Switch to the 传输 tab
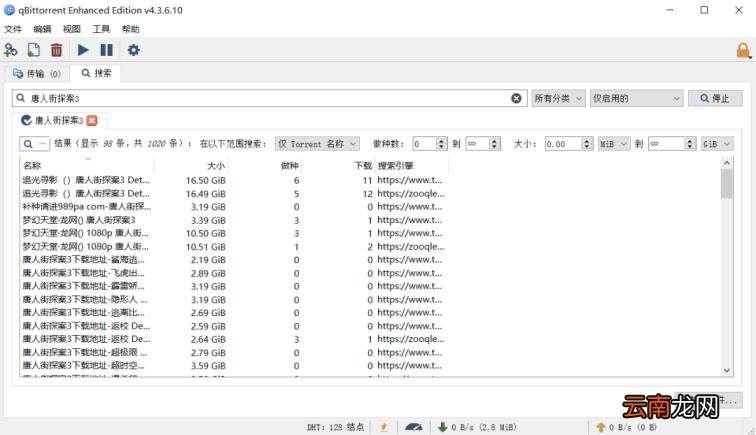Screen dimensions: 756x435 click(x=37, y=74)
